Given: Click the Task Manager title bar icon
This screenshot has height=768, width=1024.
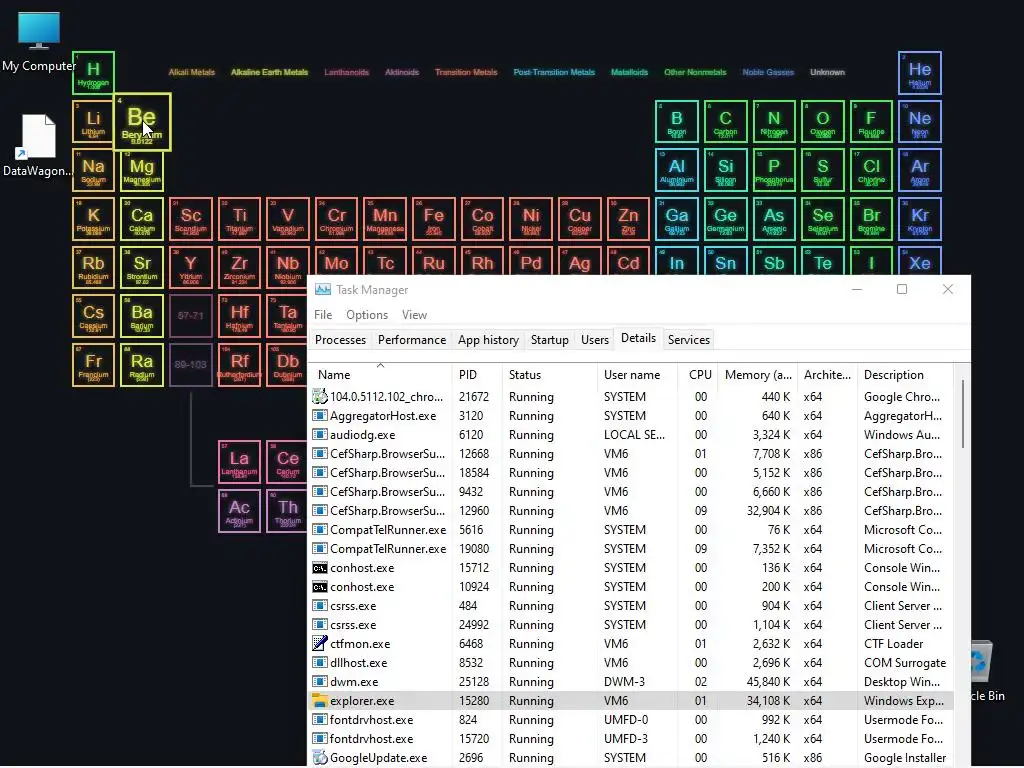Looking at the screenshot, I should [323, 289].
